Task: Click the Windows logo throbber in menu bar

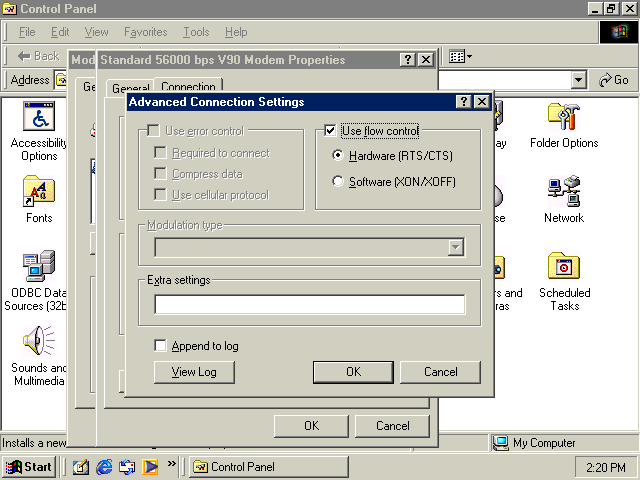Action: click(x=619, y=31)
